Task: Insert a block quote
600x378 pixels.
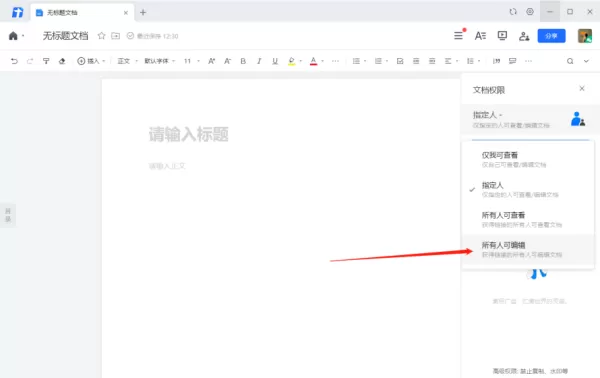Action: click(496, 61)
